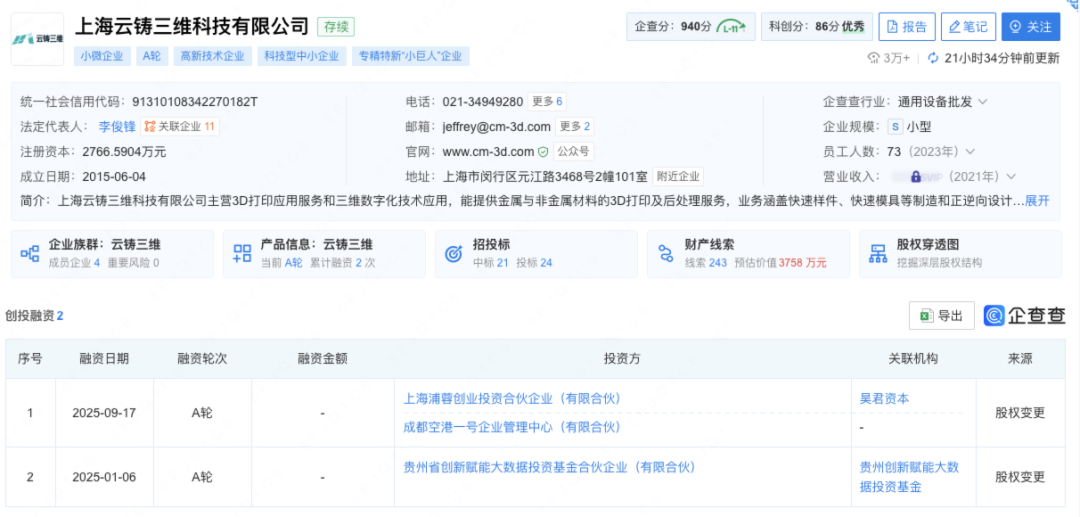Viewport: 1080px width, 517px height.
Task: Expand the 企查查行业 dropdown arrow
Action: tap(982, 101)
